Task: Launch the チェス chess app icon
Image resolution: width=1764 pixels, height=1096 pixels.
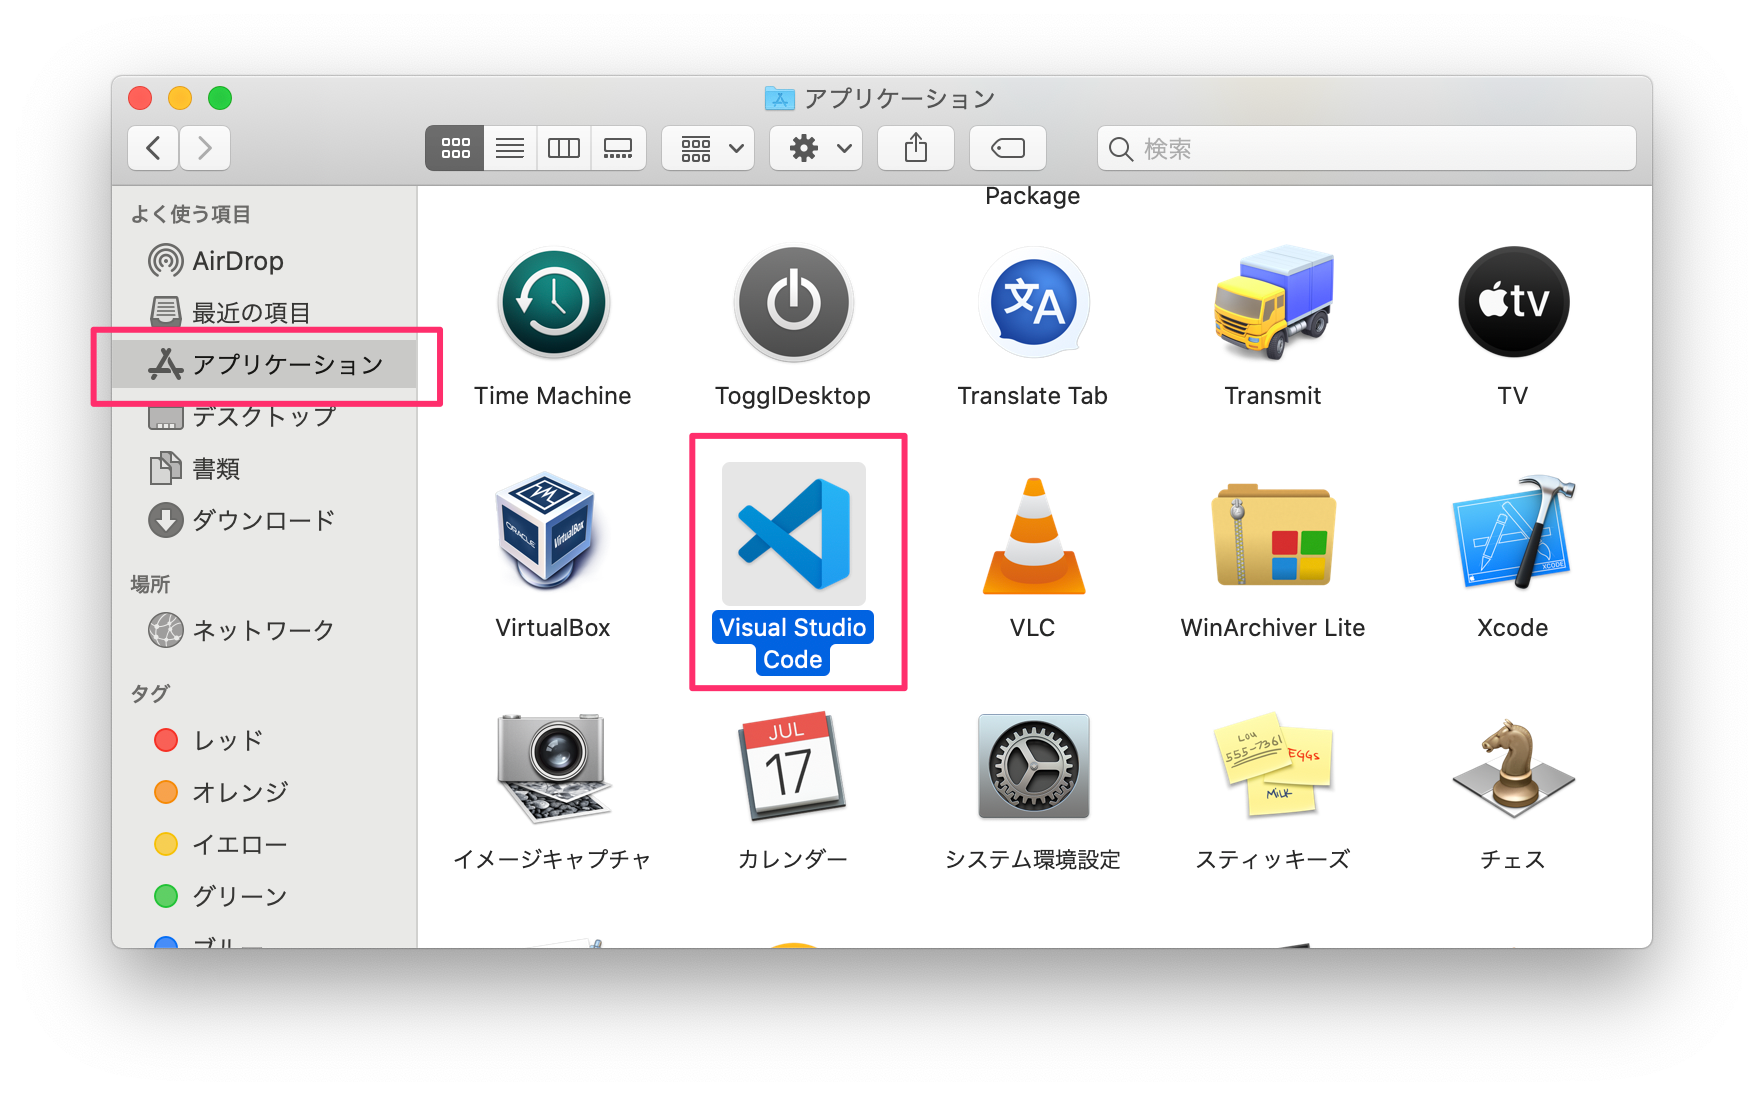Action: [x=1512, y=766]
